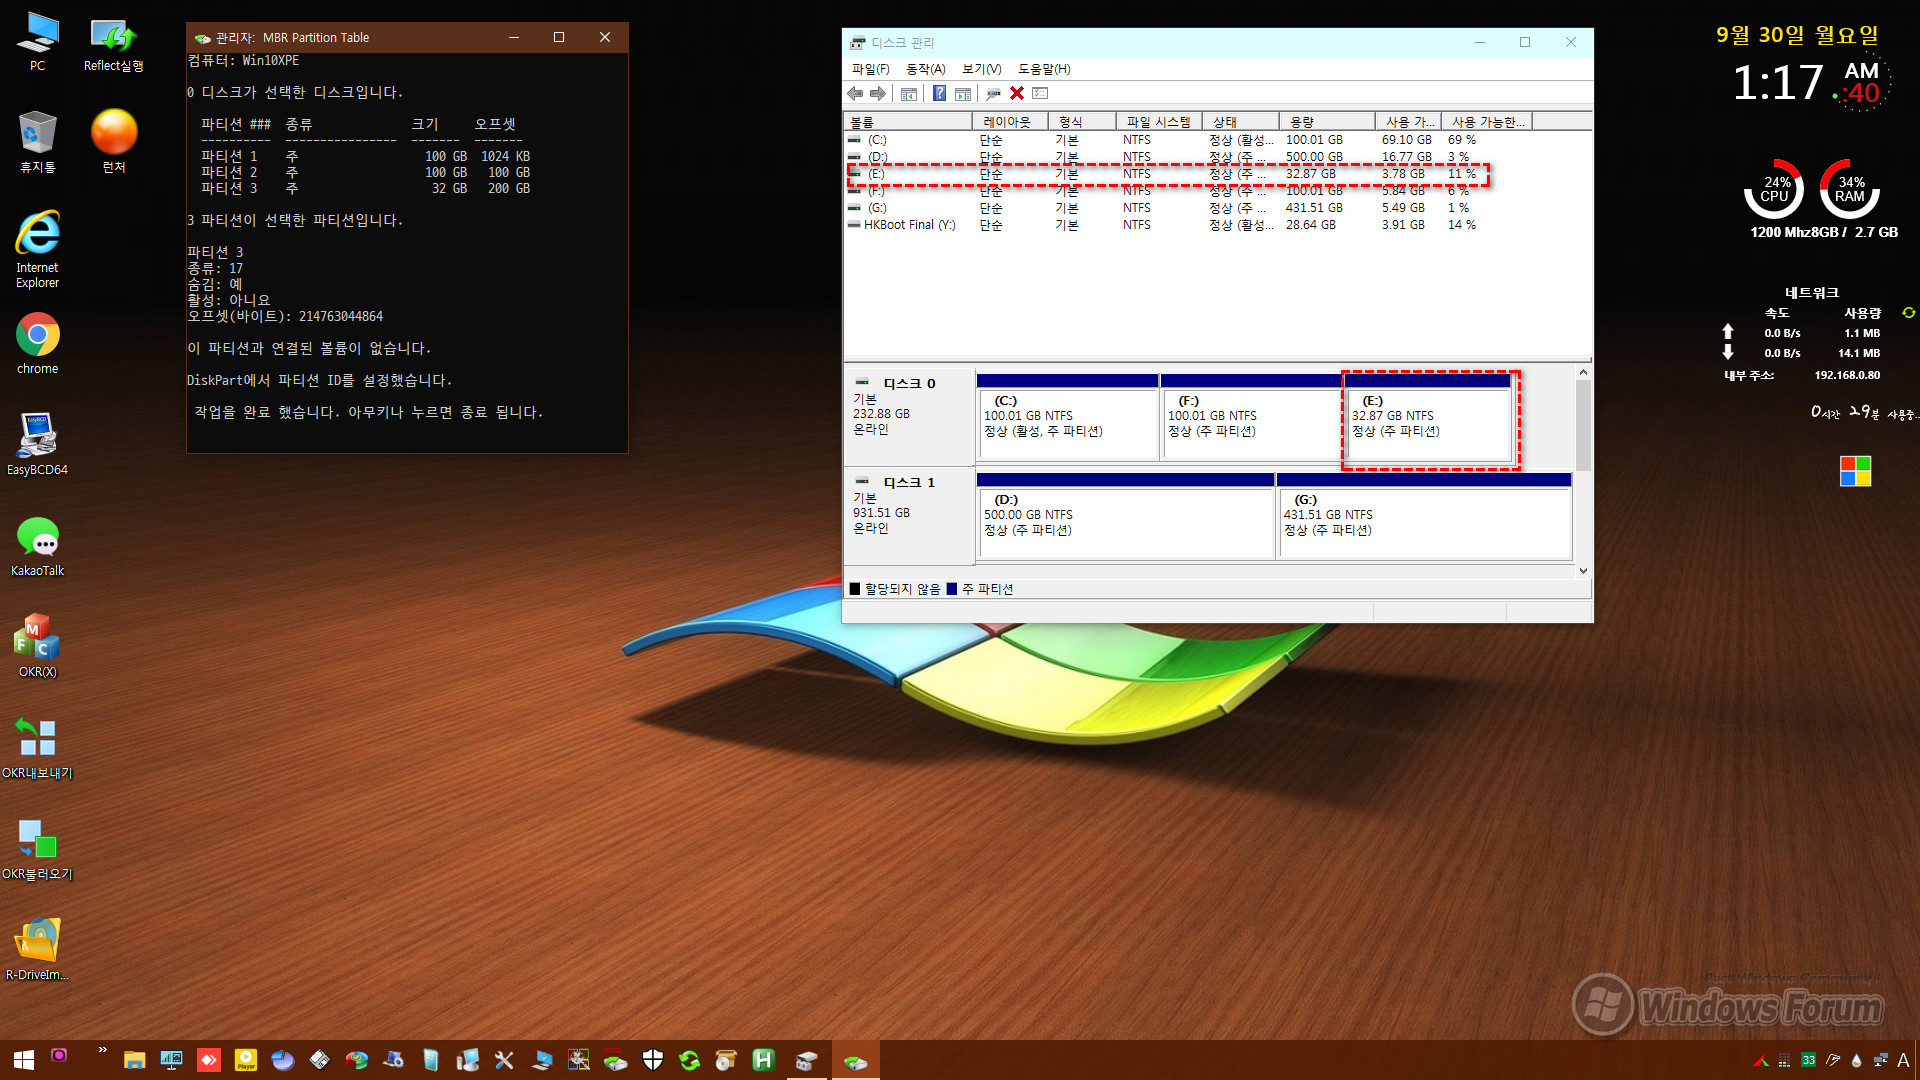The height and width of the screenshot is (1080, 1920).
Task: Click the forward navigation arrow in Disk Management
Action: pos(878,92)
